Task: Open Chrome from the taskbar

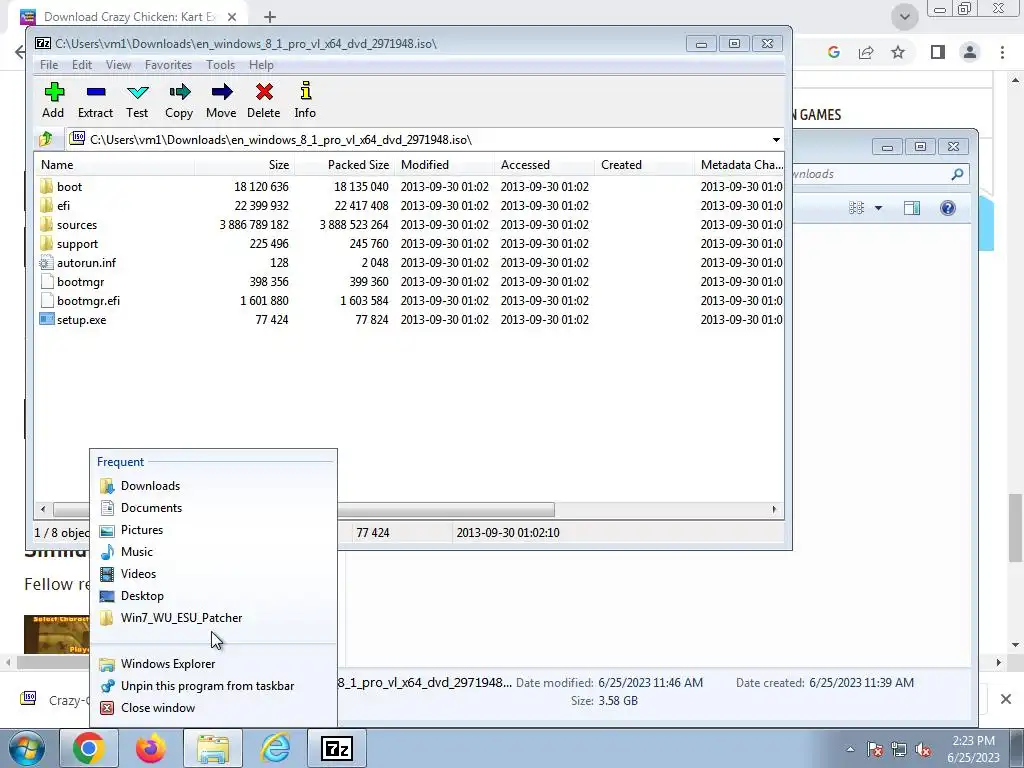Action: click(x=89, y=748)
